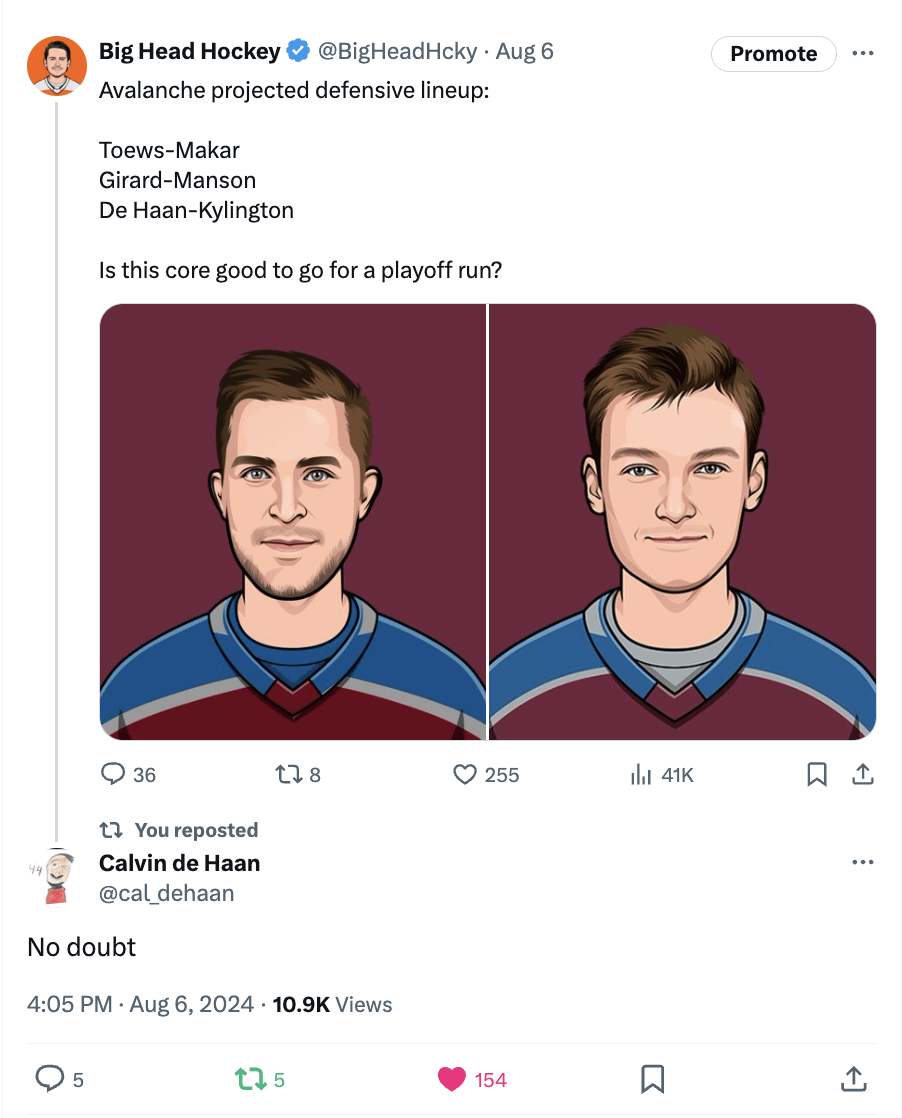View analytics for the 41K views post
Viewport: 902px width, 1118px height.
tap(641, 774)
